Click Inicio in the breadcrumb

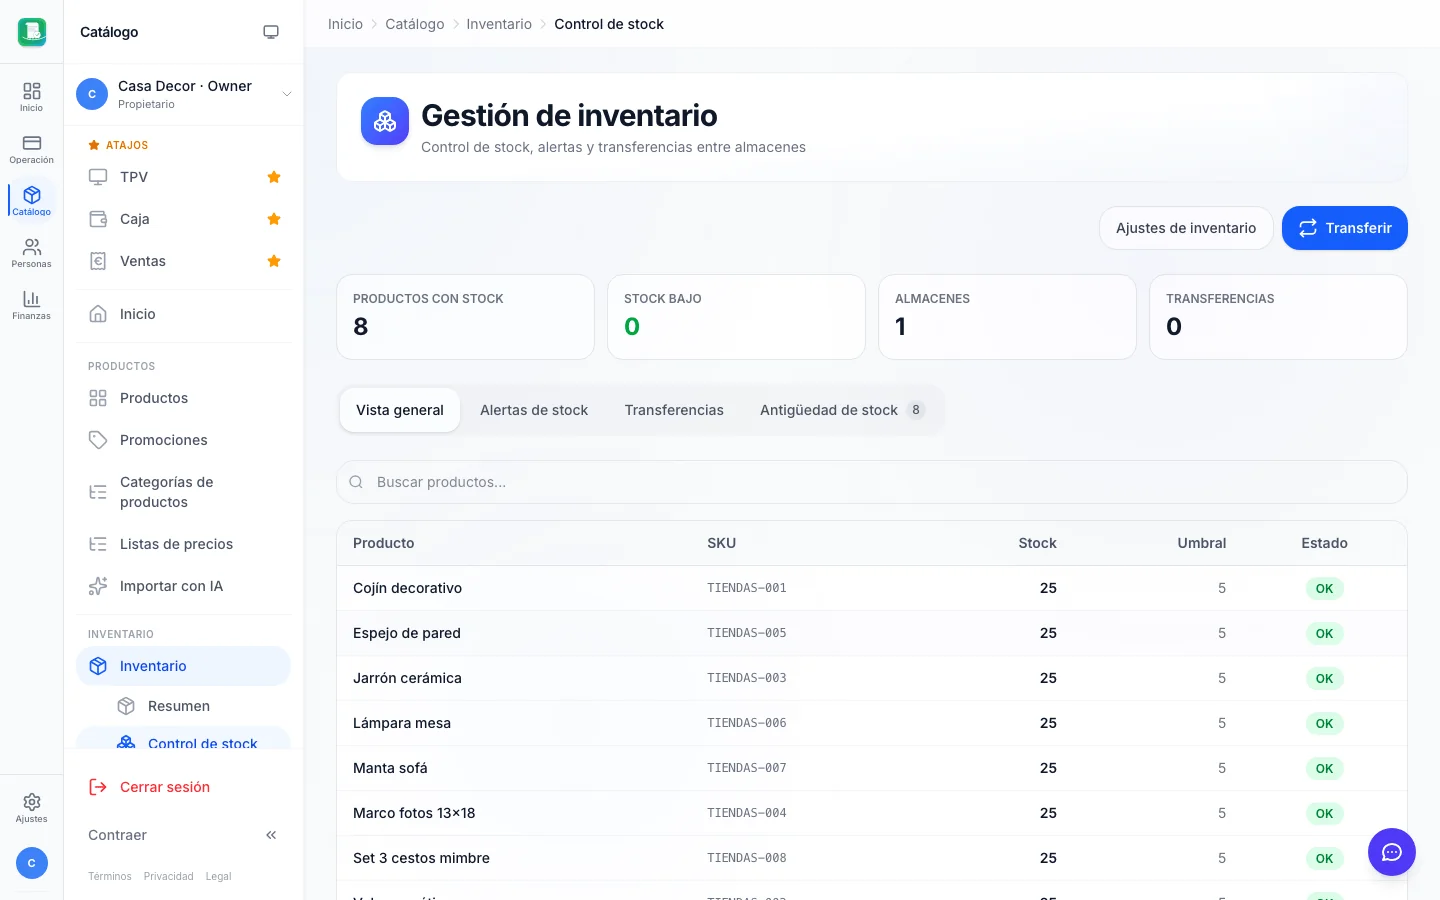pyautogui.click(x=345, y=24)
